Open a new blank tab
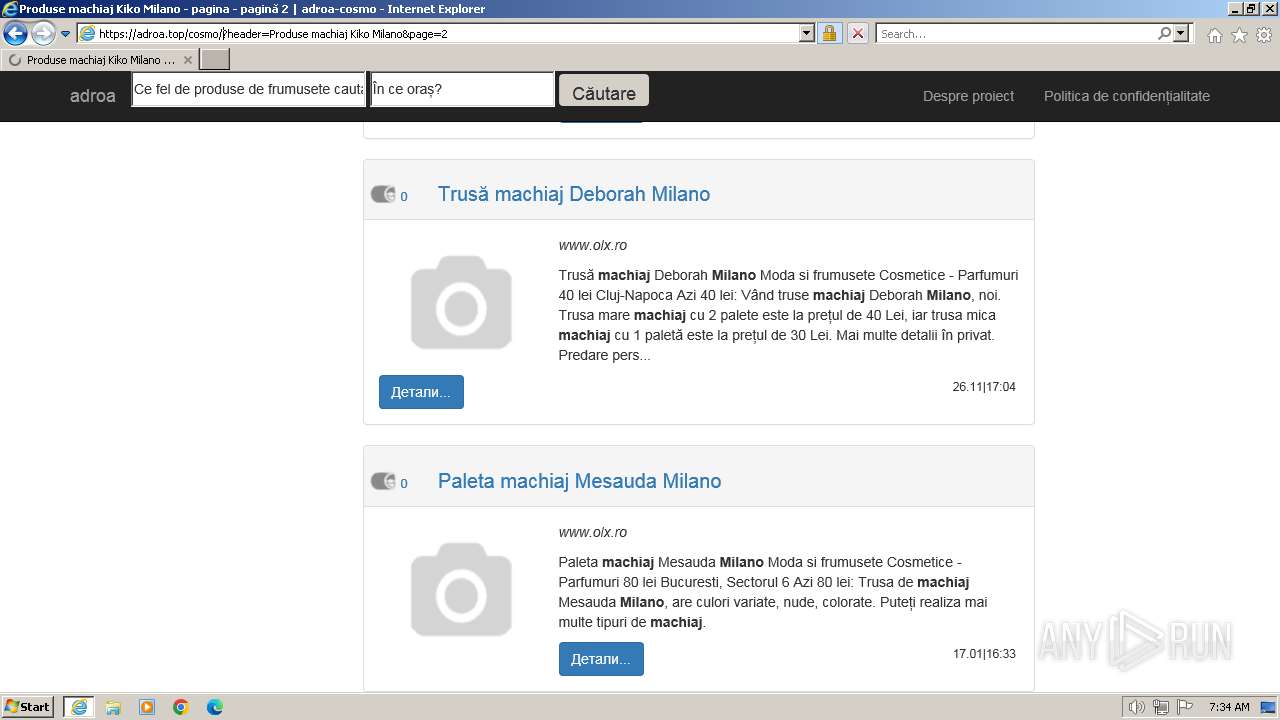Screen dimensions: 1280x720 [x=215, y=60]
